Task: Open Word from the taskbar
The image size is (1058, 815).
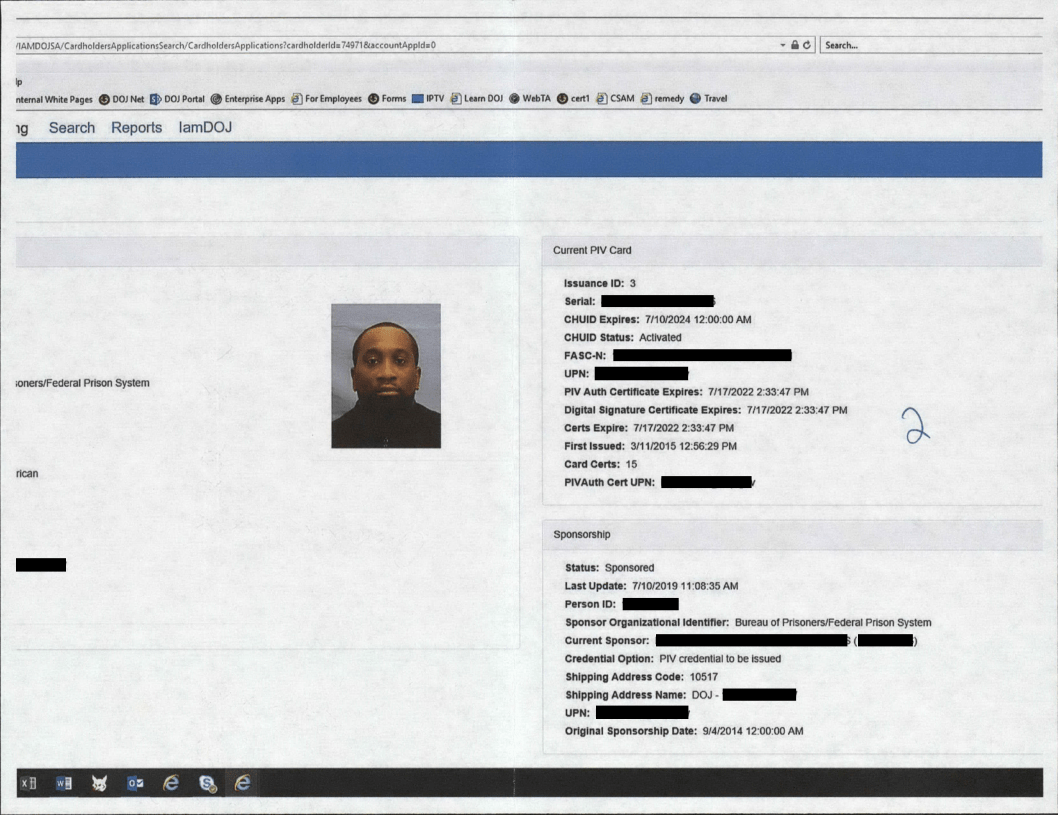Action: coord(63,784)
